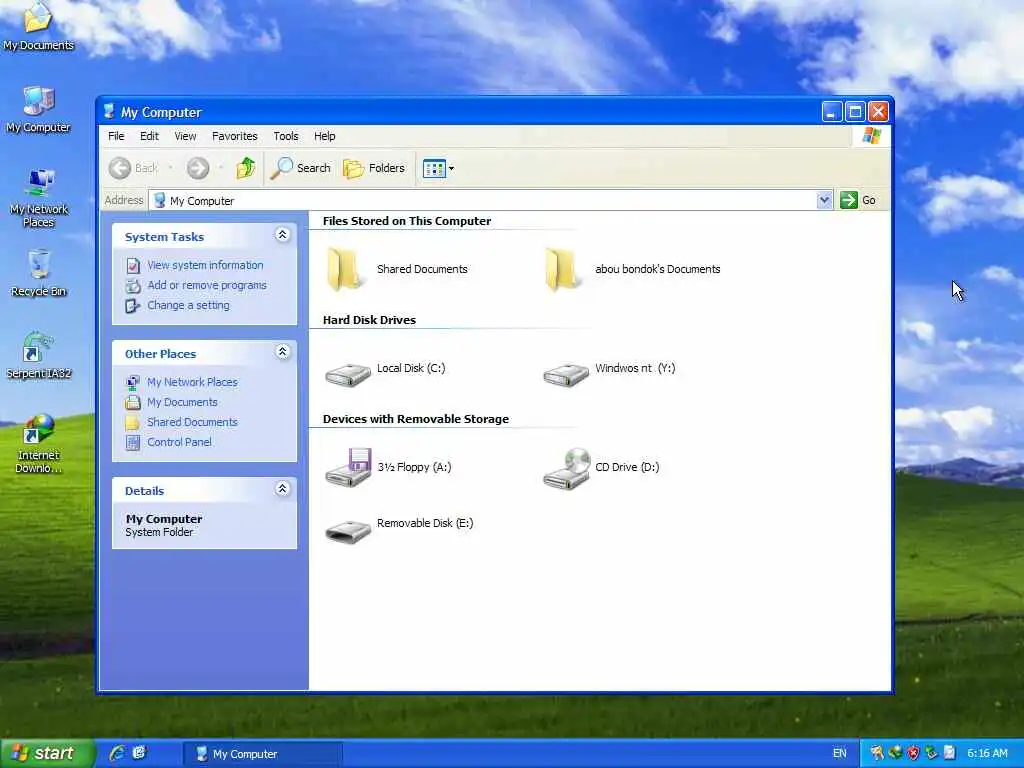Select Recycle Bin desktop icon
The height and width of the screenshot is (768, 1024).
[39, 273]
